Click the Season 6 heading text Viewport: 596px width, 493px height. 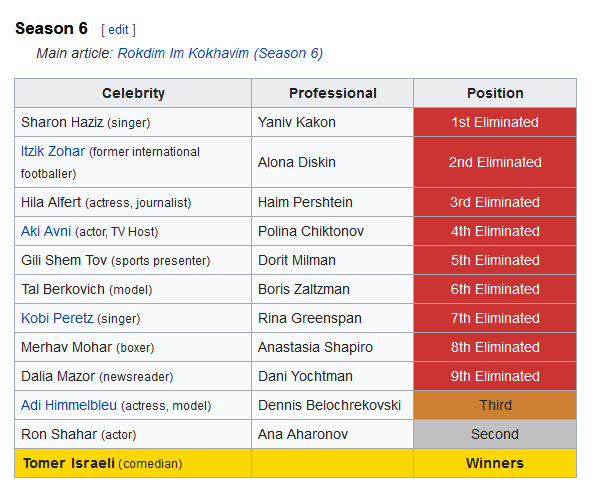[51, 29]
